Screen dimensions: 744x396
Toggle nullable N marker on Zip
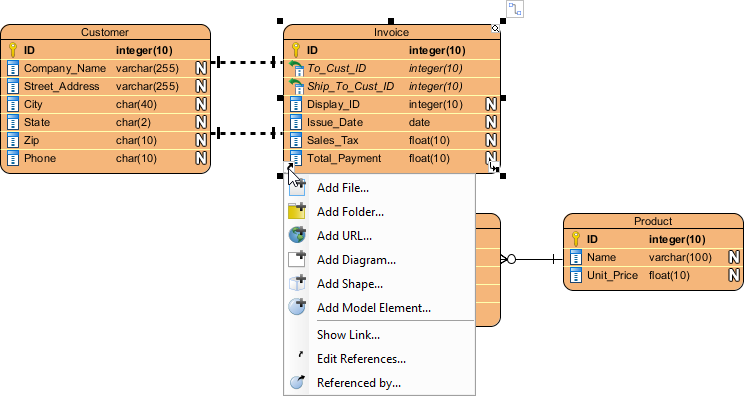point(201,140)
